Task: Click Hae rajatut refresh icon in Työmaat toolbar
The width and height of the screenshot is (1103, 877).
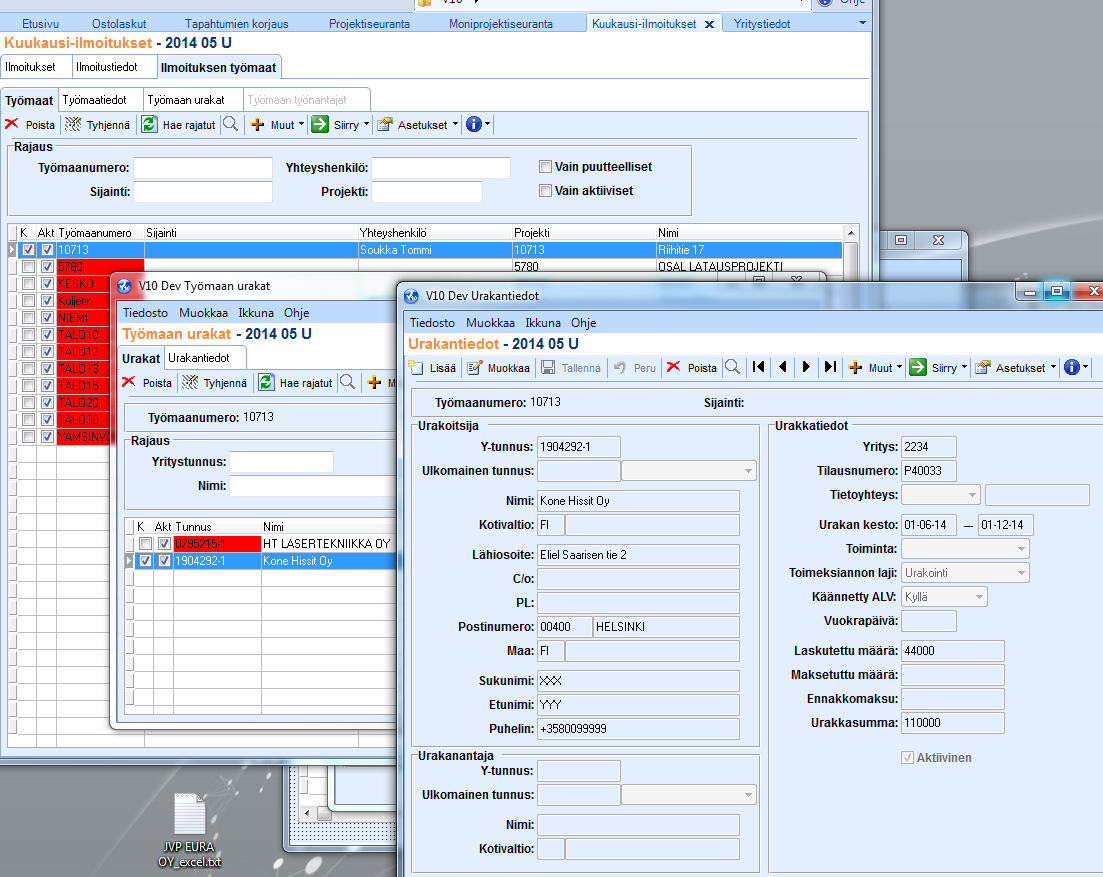Action: 149,124
